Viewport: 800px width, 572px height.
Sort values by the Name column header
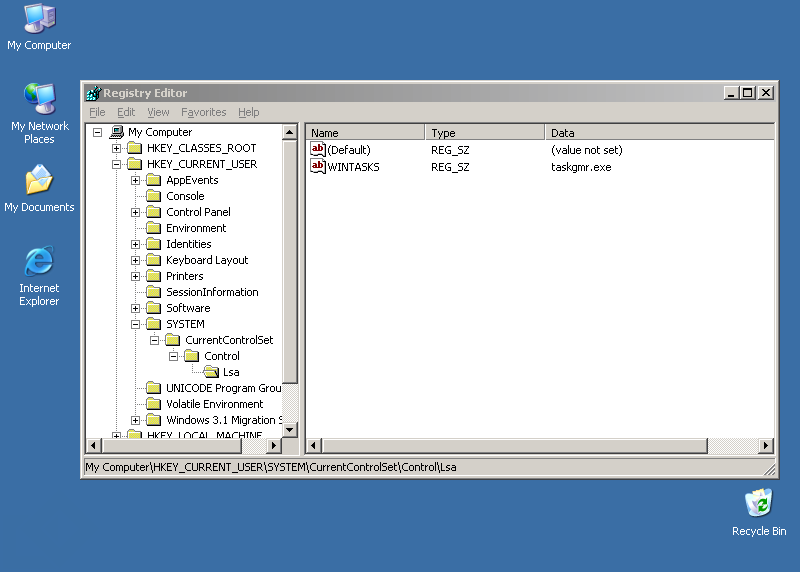click(365, 133)
